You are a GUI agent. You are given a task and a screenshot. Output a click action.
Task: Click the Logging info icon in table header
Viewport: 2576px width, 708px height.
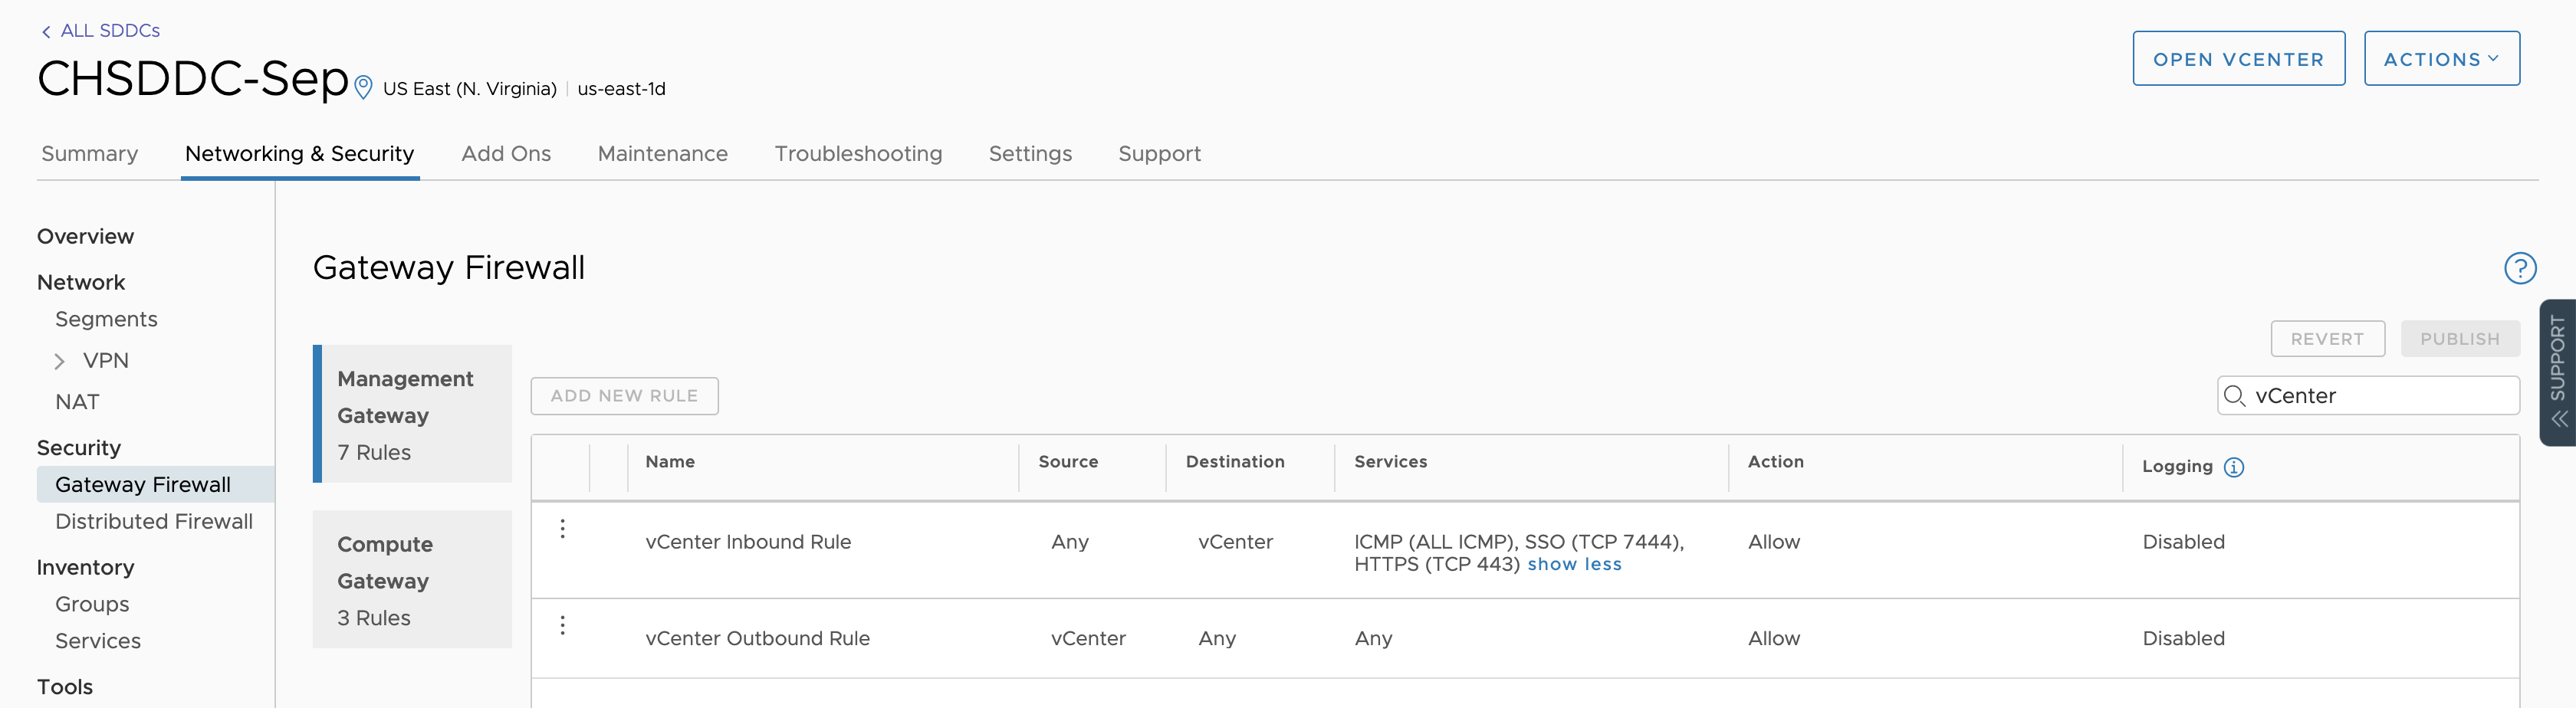point(2235,466)
